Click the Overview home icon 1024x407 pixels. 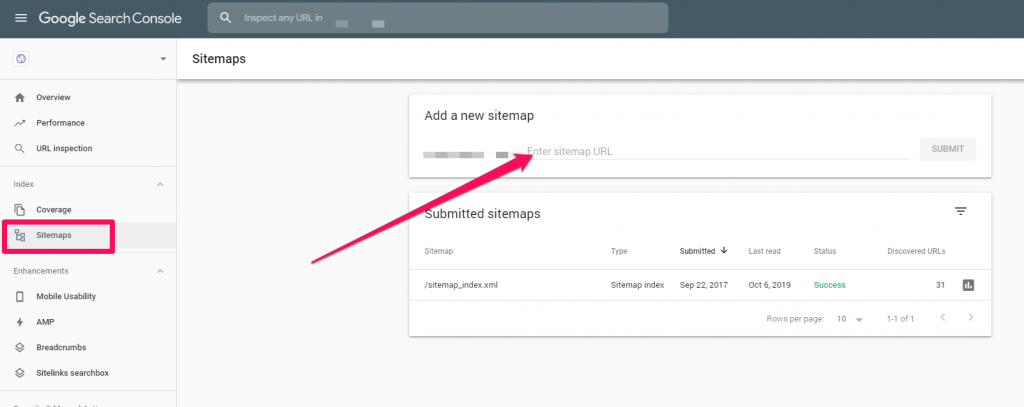(x=20, y=97)
